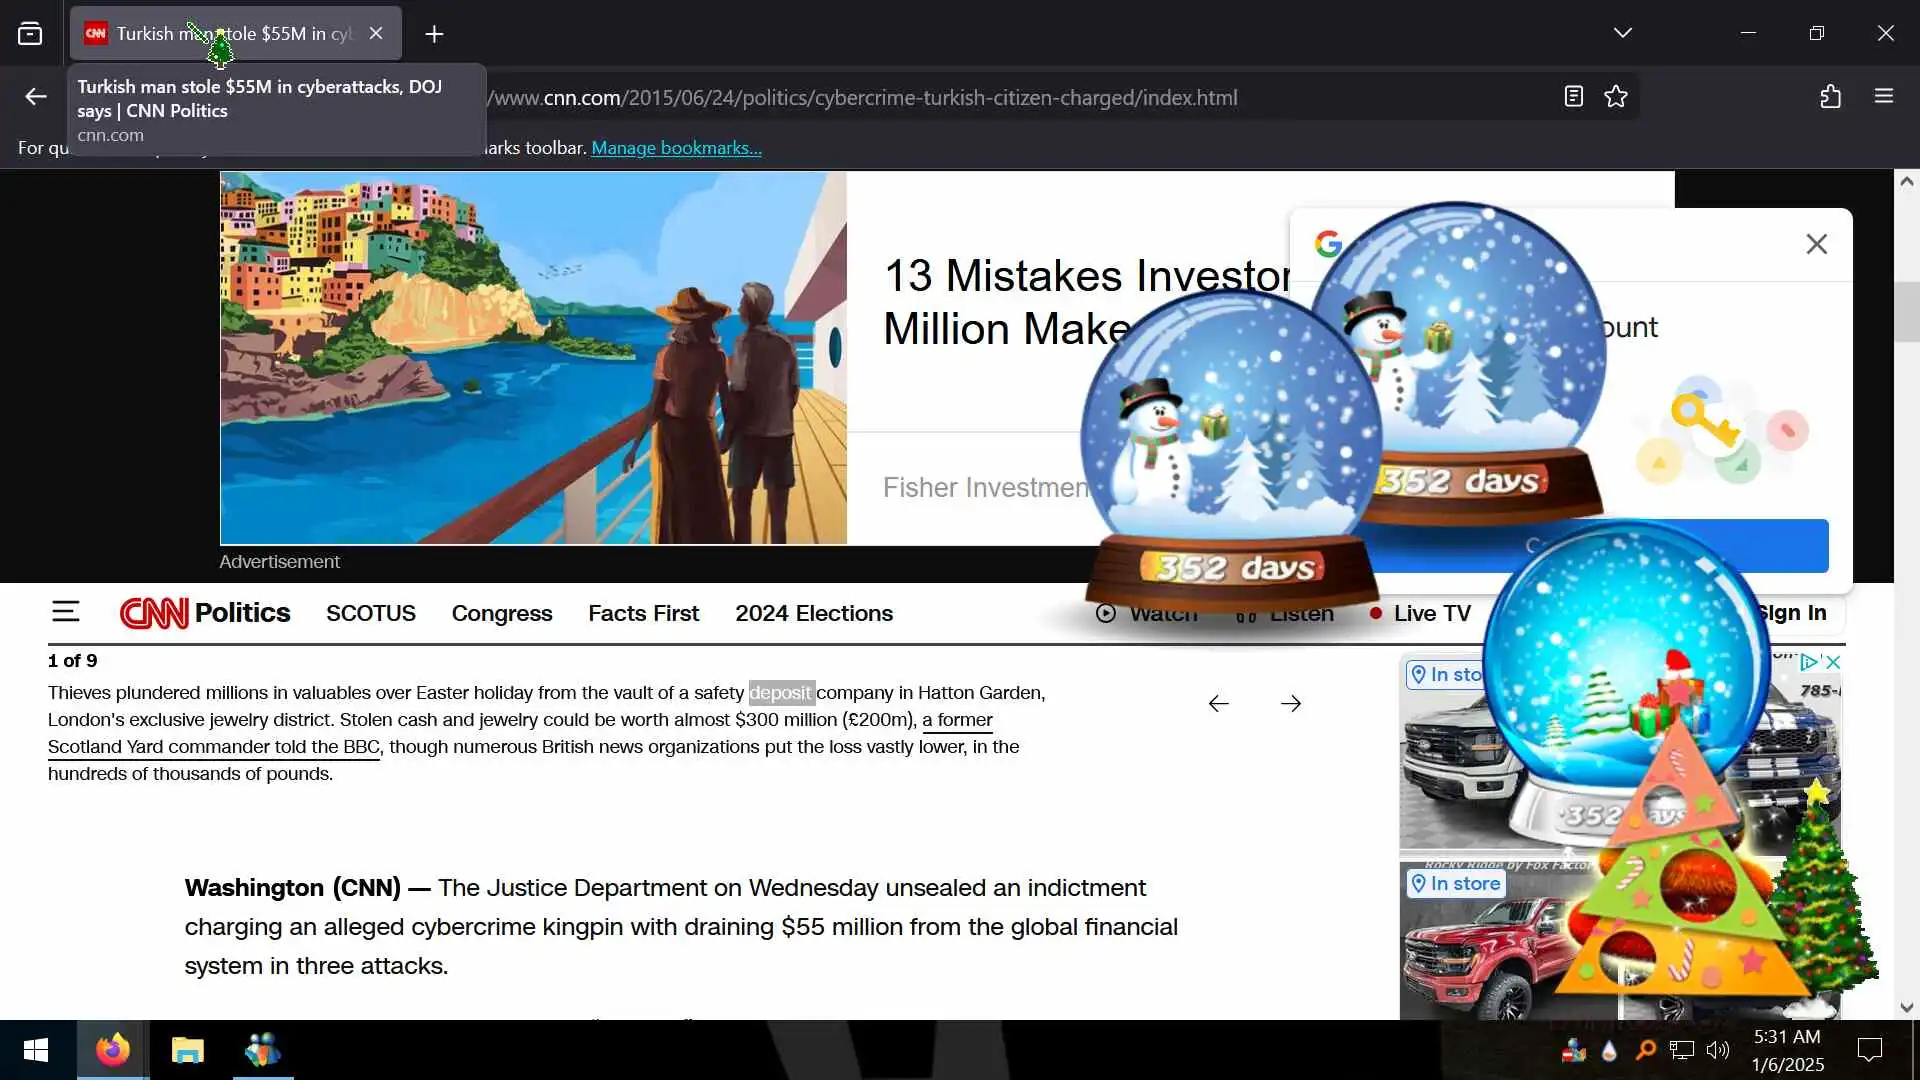Show previous gallery slide arrow
1920x1080 pixels.
pos(1218,704)
